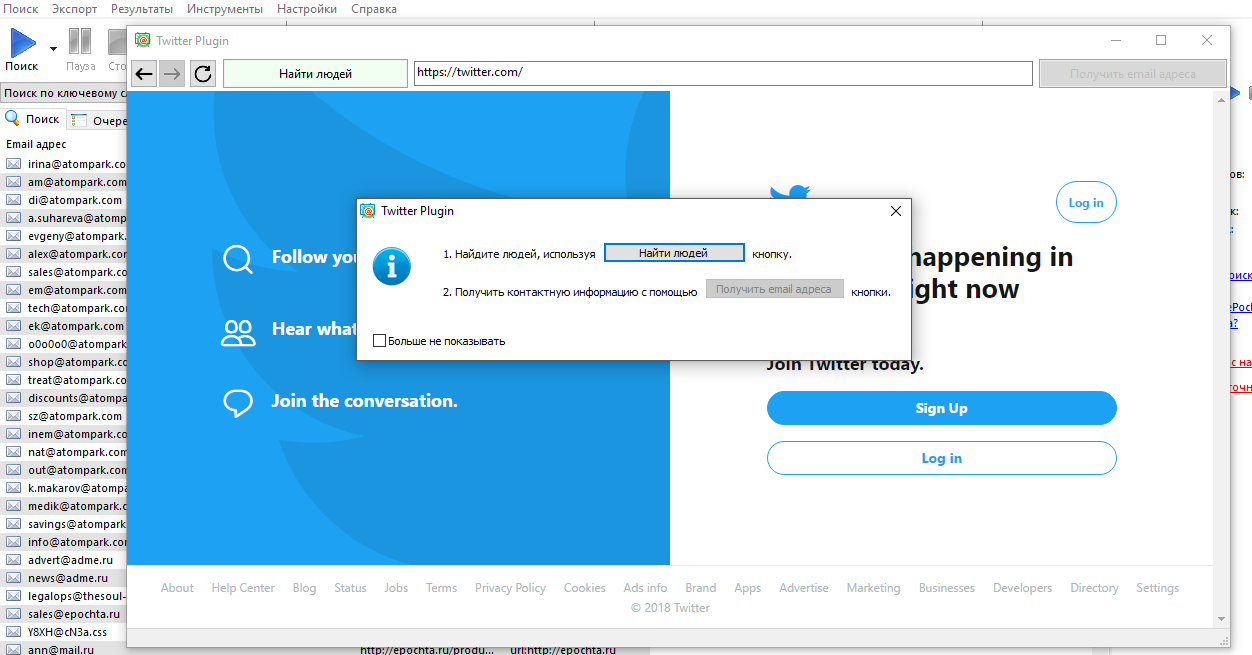Open the Brand footer link
Screen dimensions: 1252x655
700,588
